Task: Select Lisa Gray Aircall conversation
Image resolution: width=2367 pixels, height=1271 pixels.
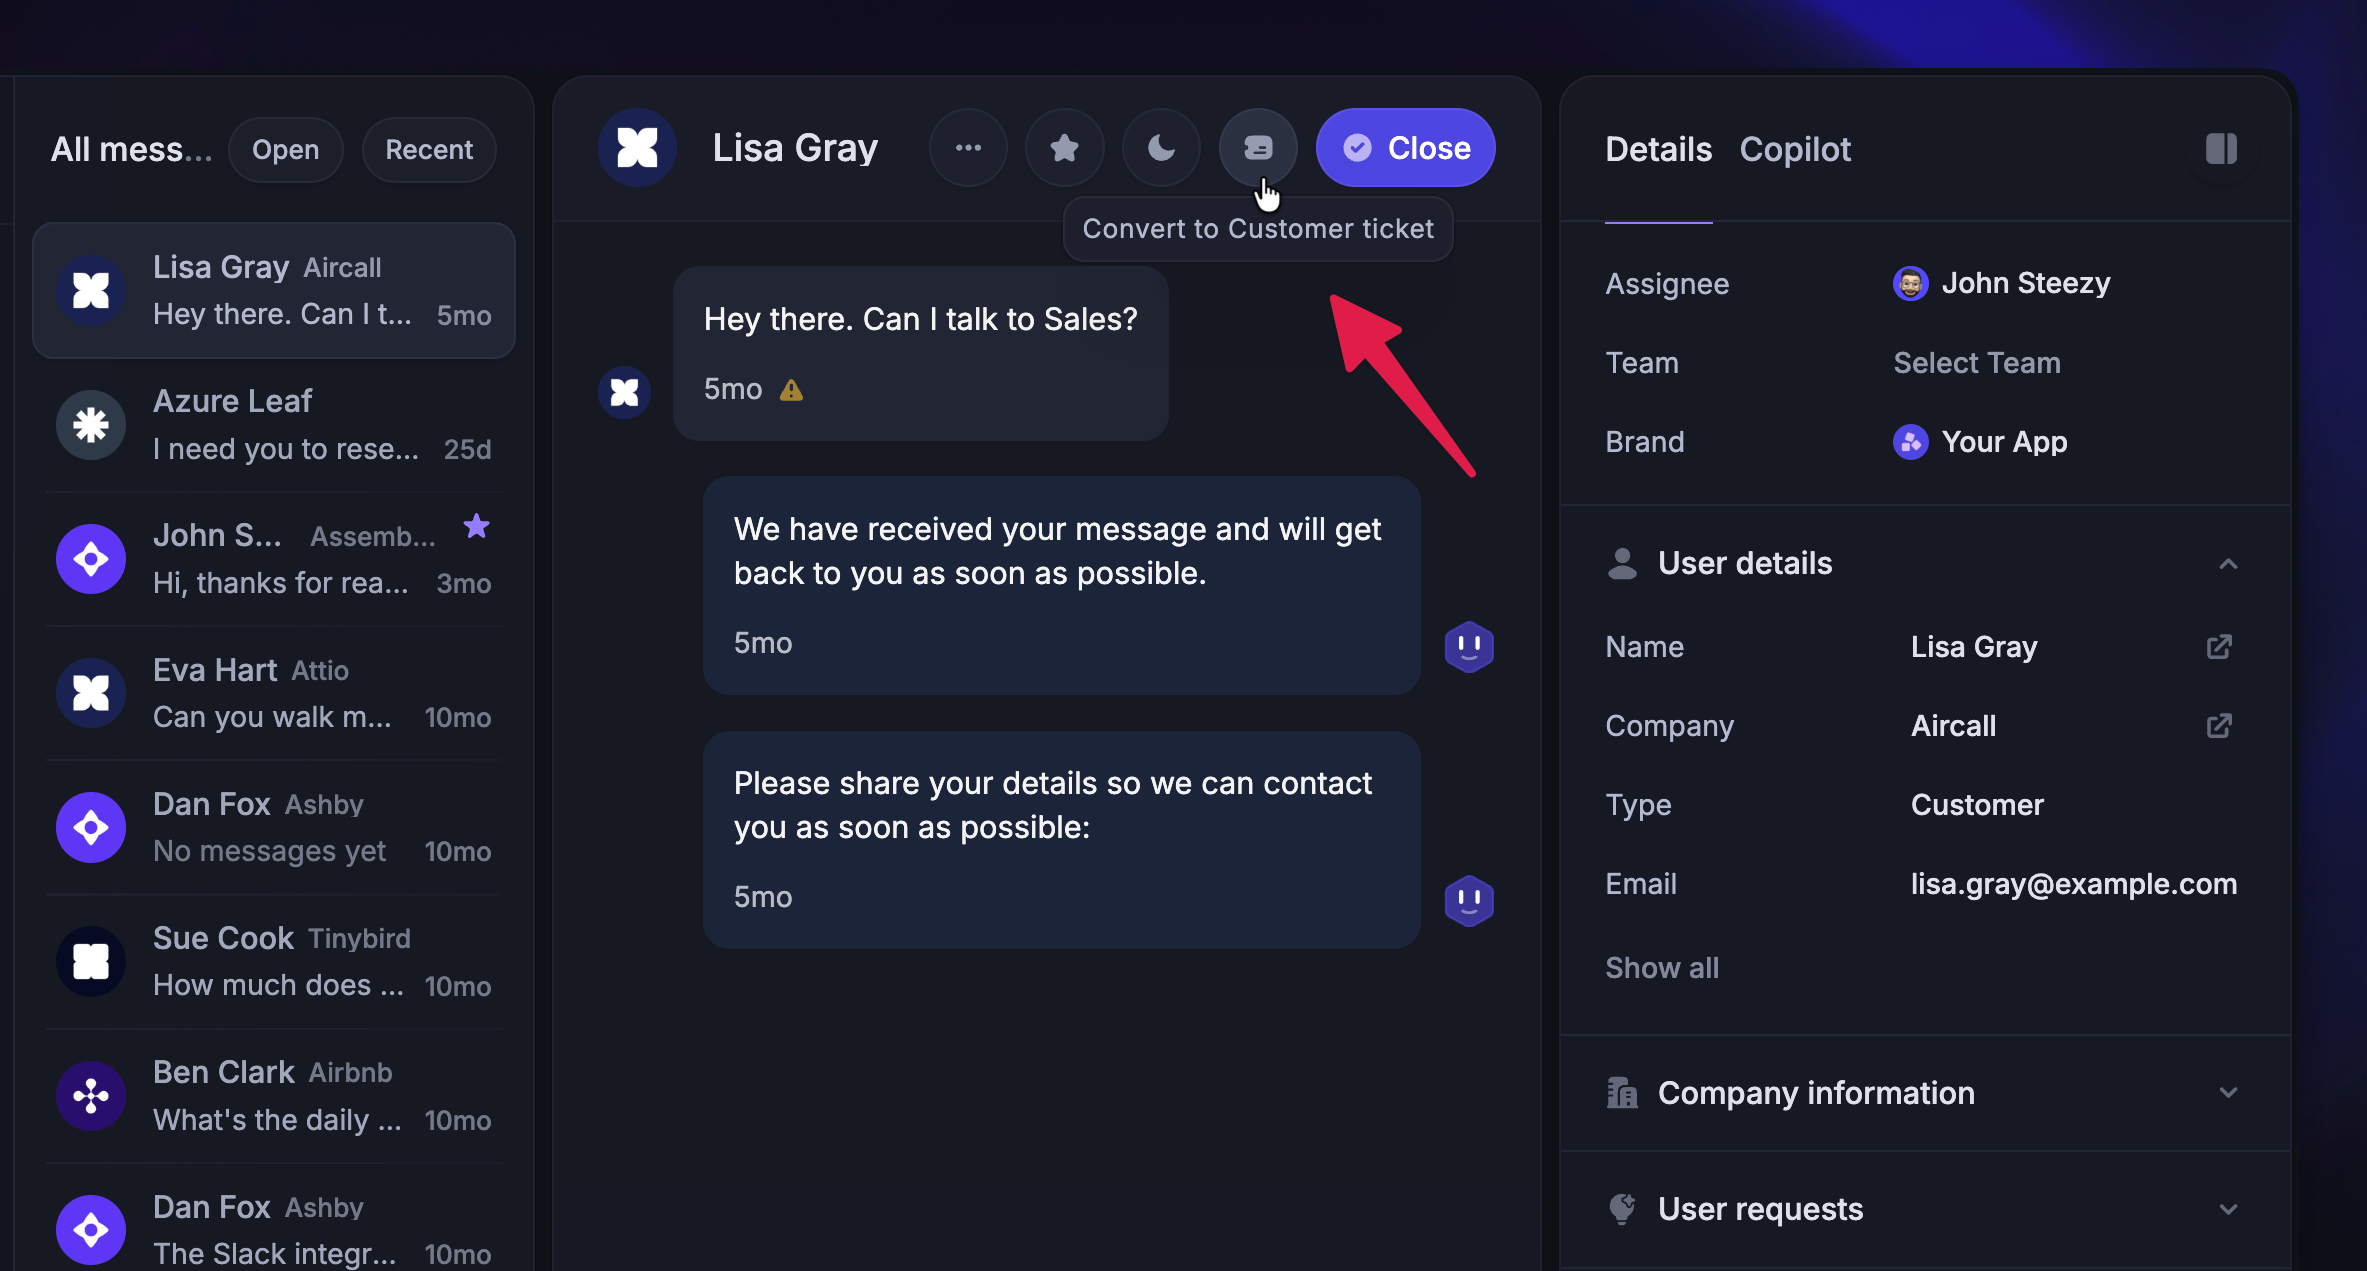Action: point(274,290)
